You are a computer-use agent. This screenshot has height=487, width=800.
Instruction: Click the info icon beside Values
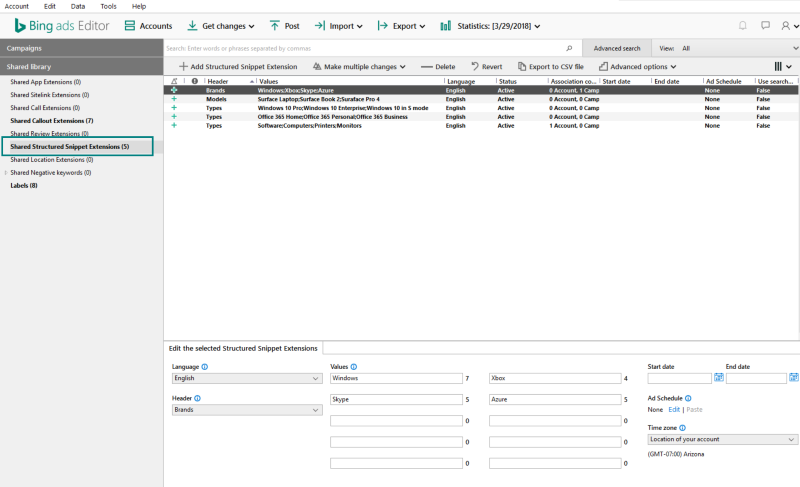click(354, 367)
